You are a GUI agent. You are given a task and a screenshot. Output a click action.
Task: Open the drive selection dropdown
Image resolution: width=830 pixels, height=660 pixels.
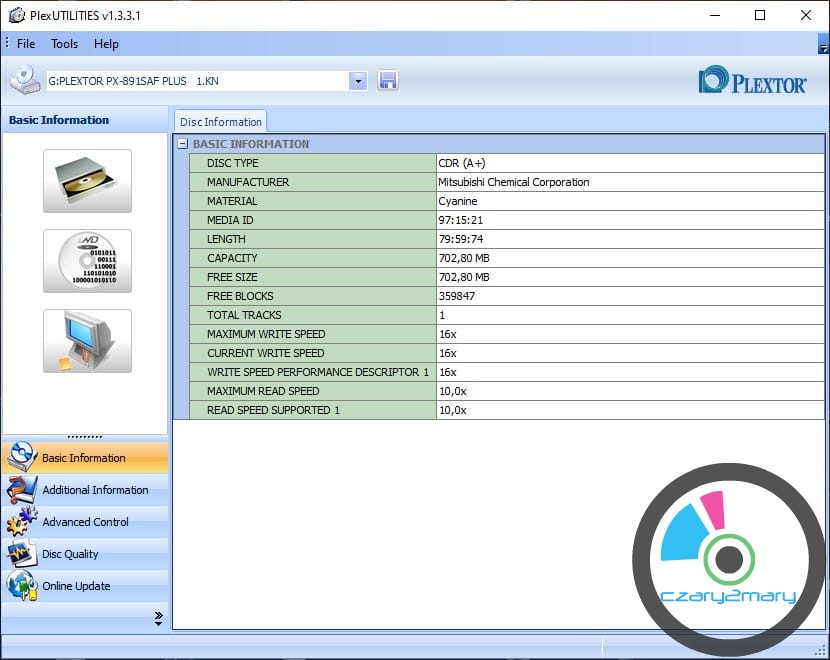[358, 81]
